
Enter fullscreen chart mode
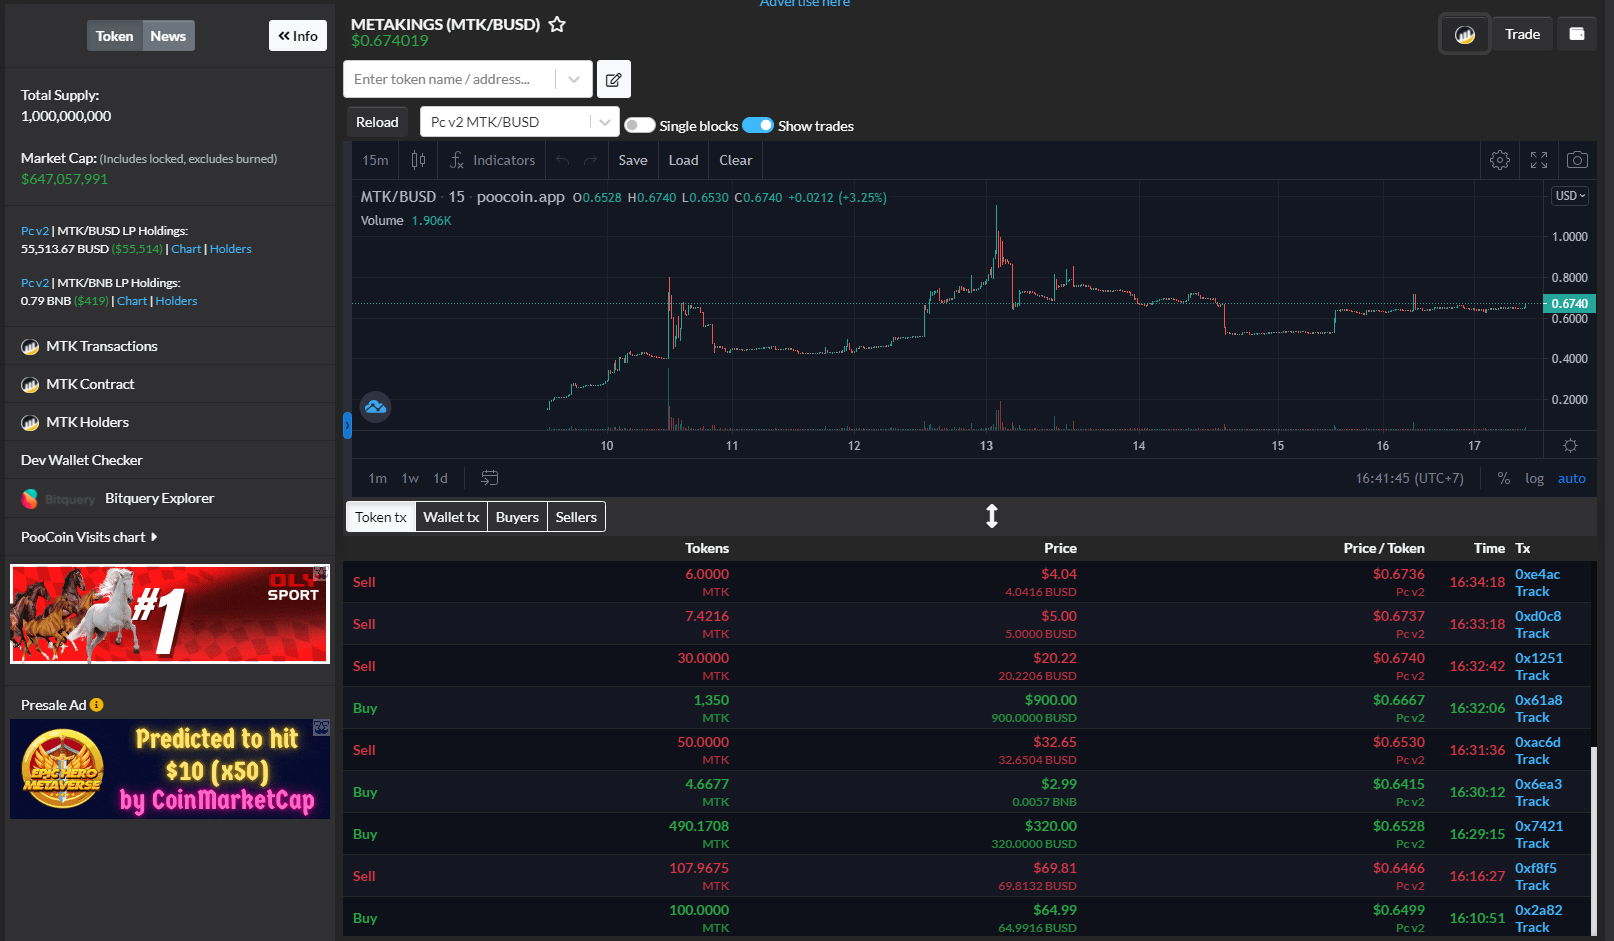point(1539,160)
